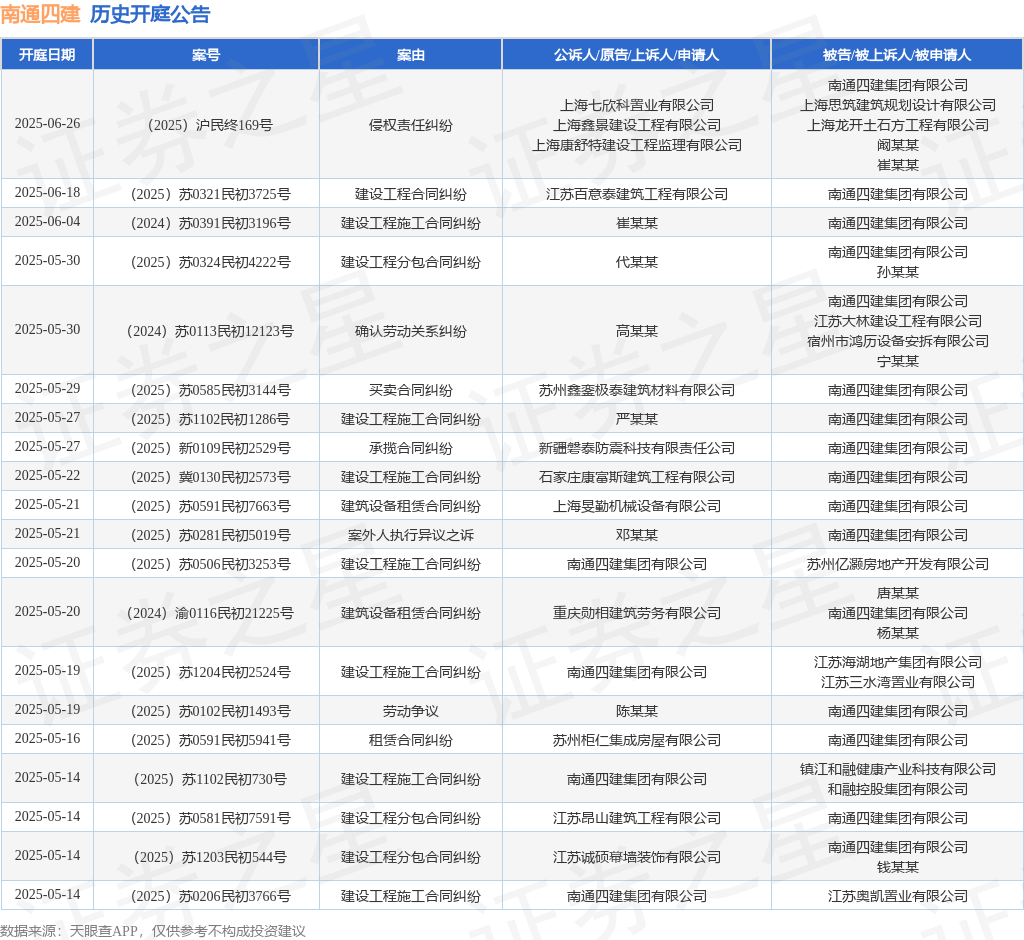Click the 历史开庭公告 heading
The image size is (1024, 940).
point(150,14)
